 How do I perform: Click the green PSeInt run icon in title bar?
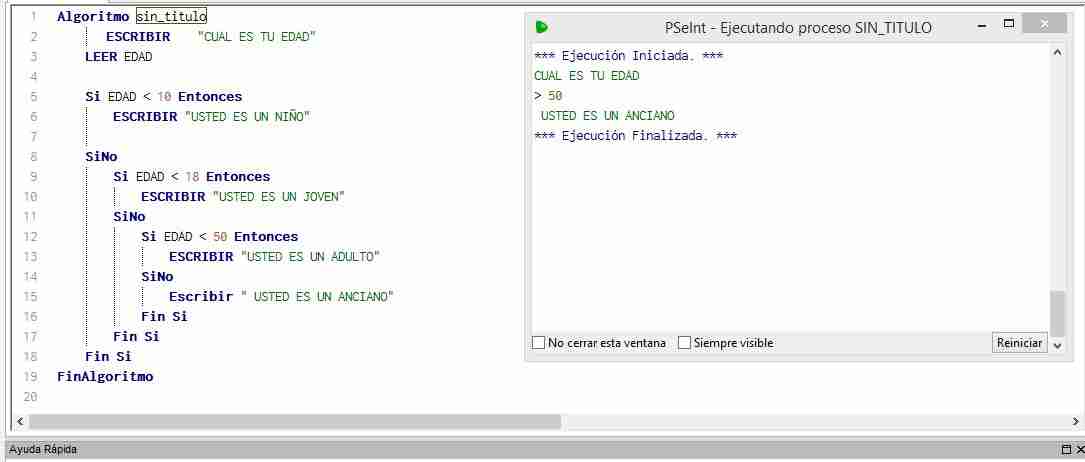pos(542,27)
